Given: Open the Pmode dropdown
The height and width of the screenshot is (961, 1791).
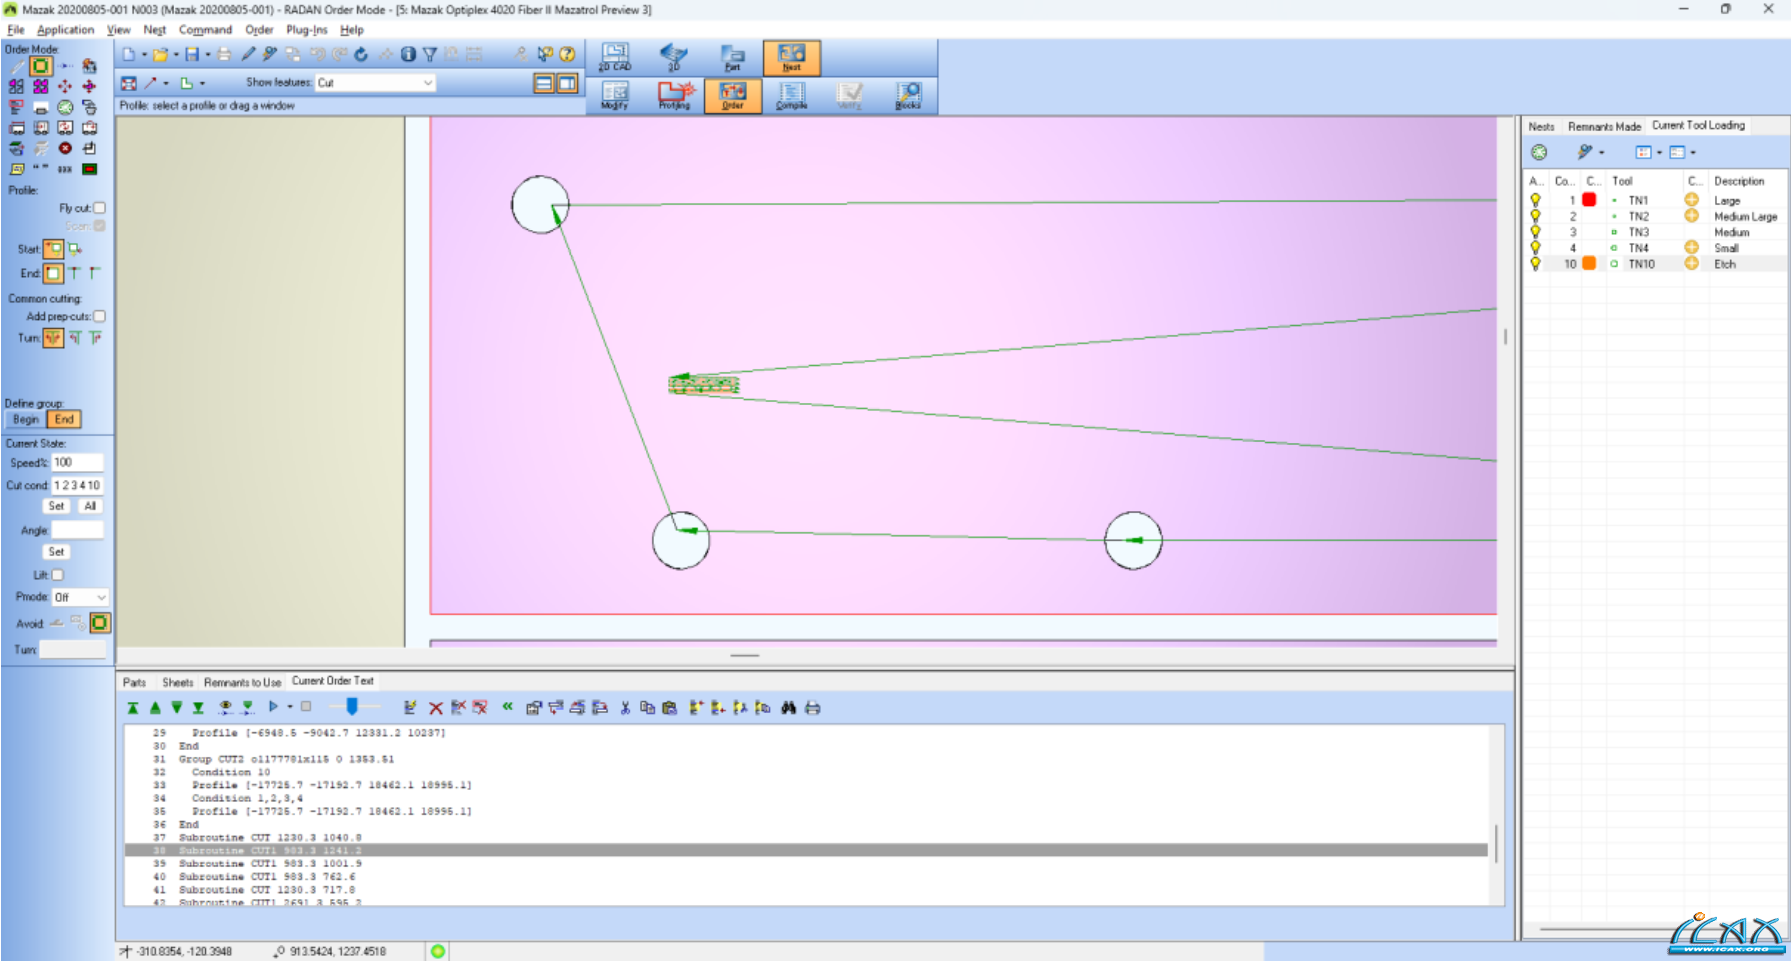Looking at the screenshot, I should coord(80,597).
